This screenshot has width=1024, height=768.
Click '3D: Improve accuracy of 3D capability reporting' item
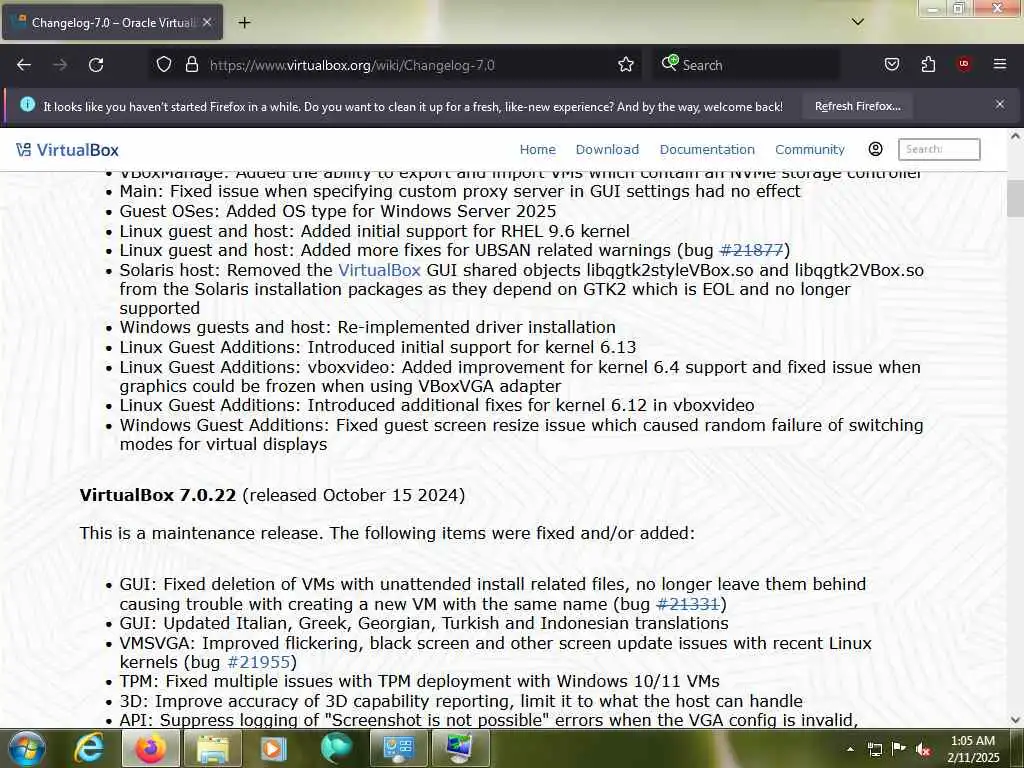[x=461, y=701]
